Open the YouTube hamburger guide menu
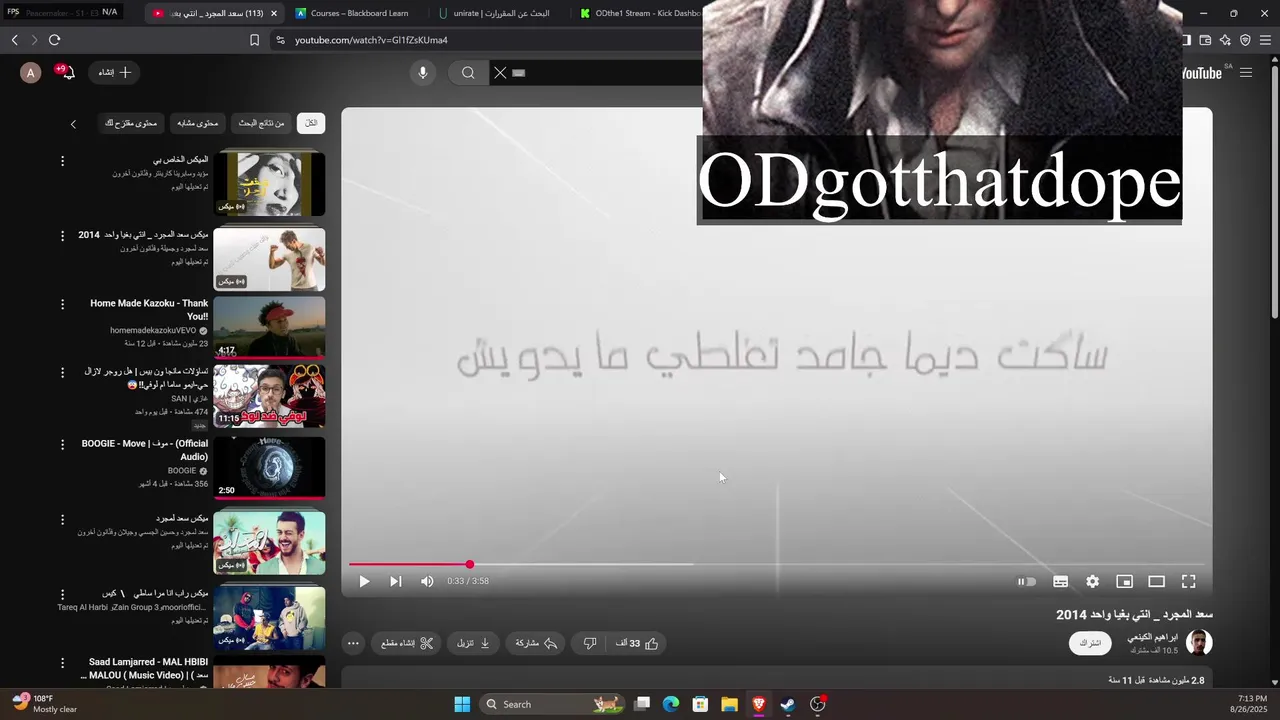Image resolution: width=1280 pixels, height=720 pixels. (1246, 72)
